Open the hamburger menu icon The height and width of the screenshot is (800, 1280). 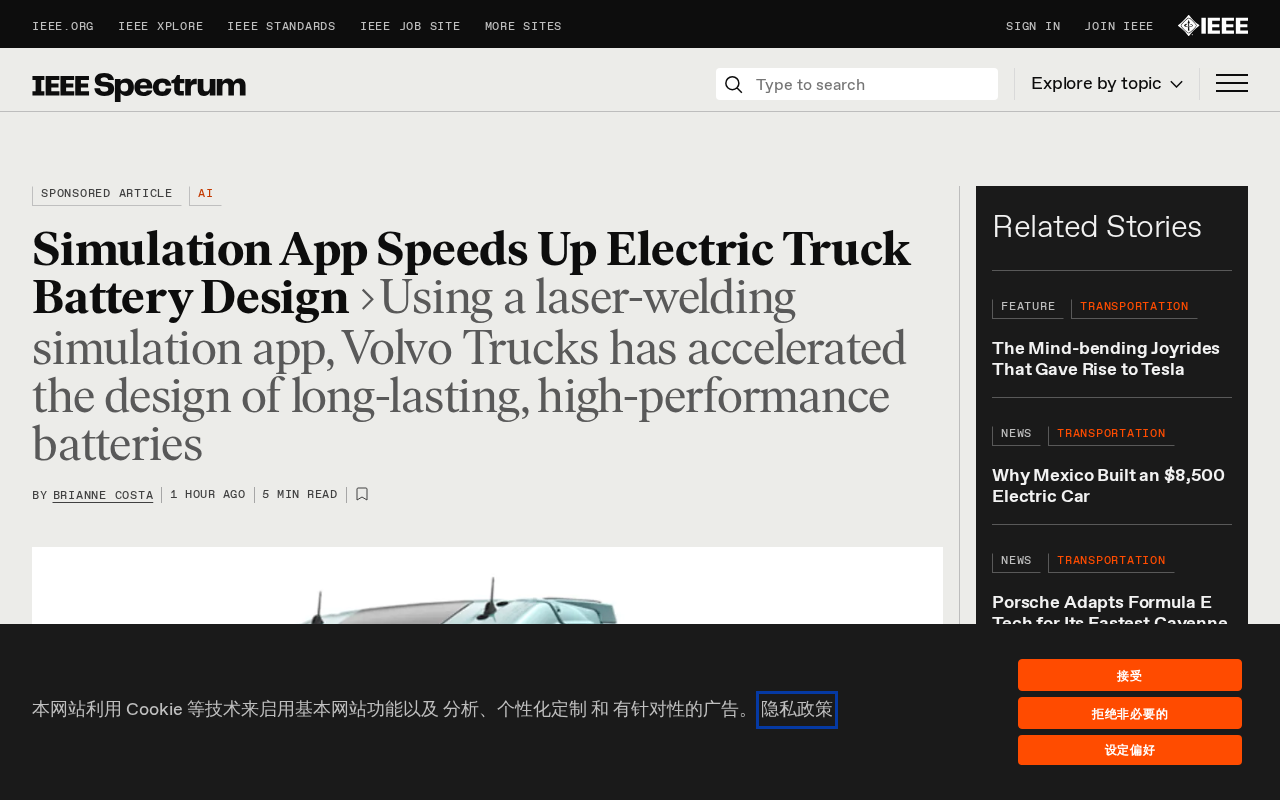tap(1231, 83)
